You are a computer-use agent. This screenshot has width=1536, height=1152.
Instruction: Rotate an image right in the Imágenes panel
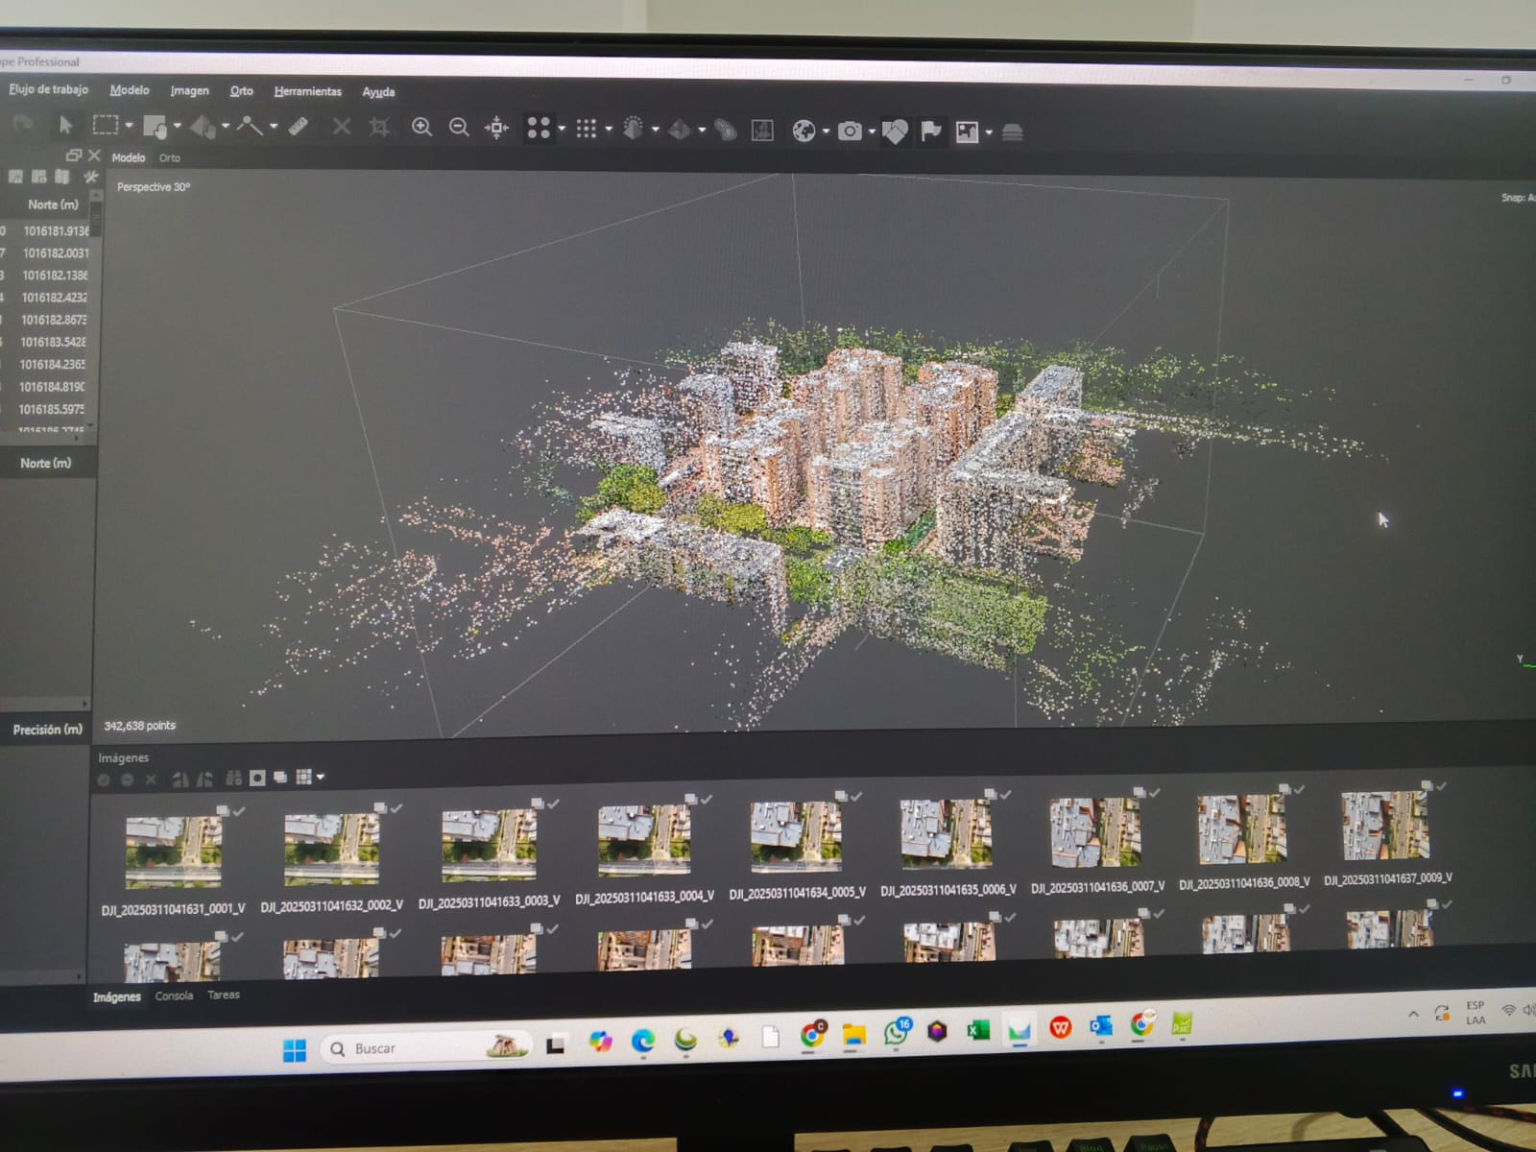pyautogui.click(x=205, y=779)
